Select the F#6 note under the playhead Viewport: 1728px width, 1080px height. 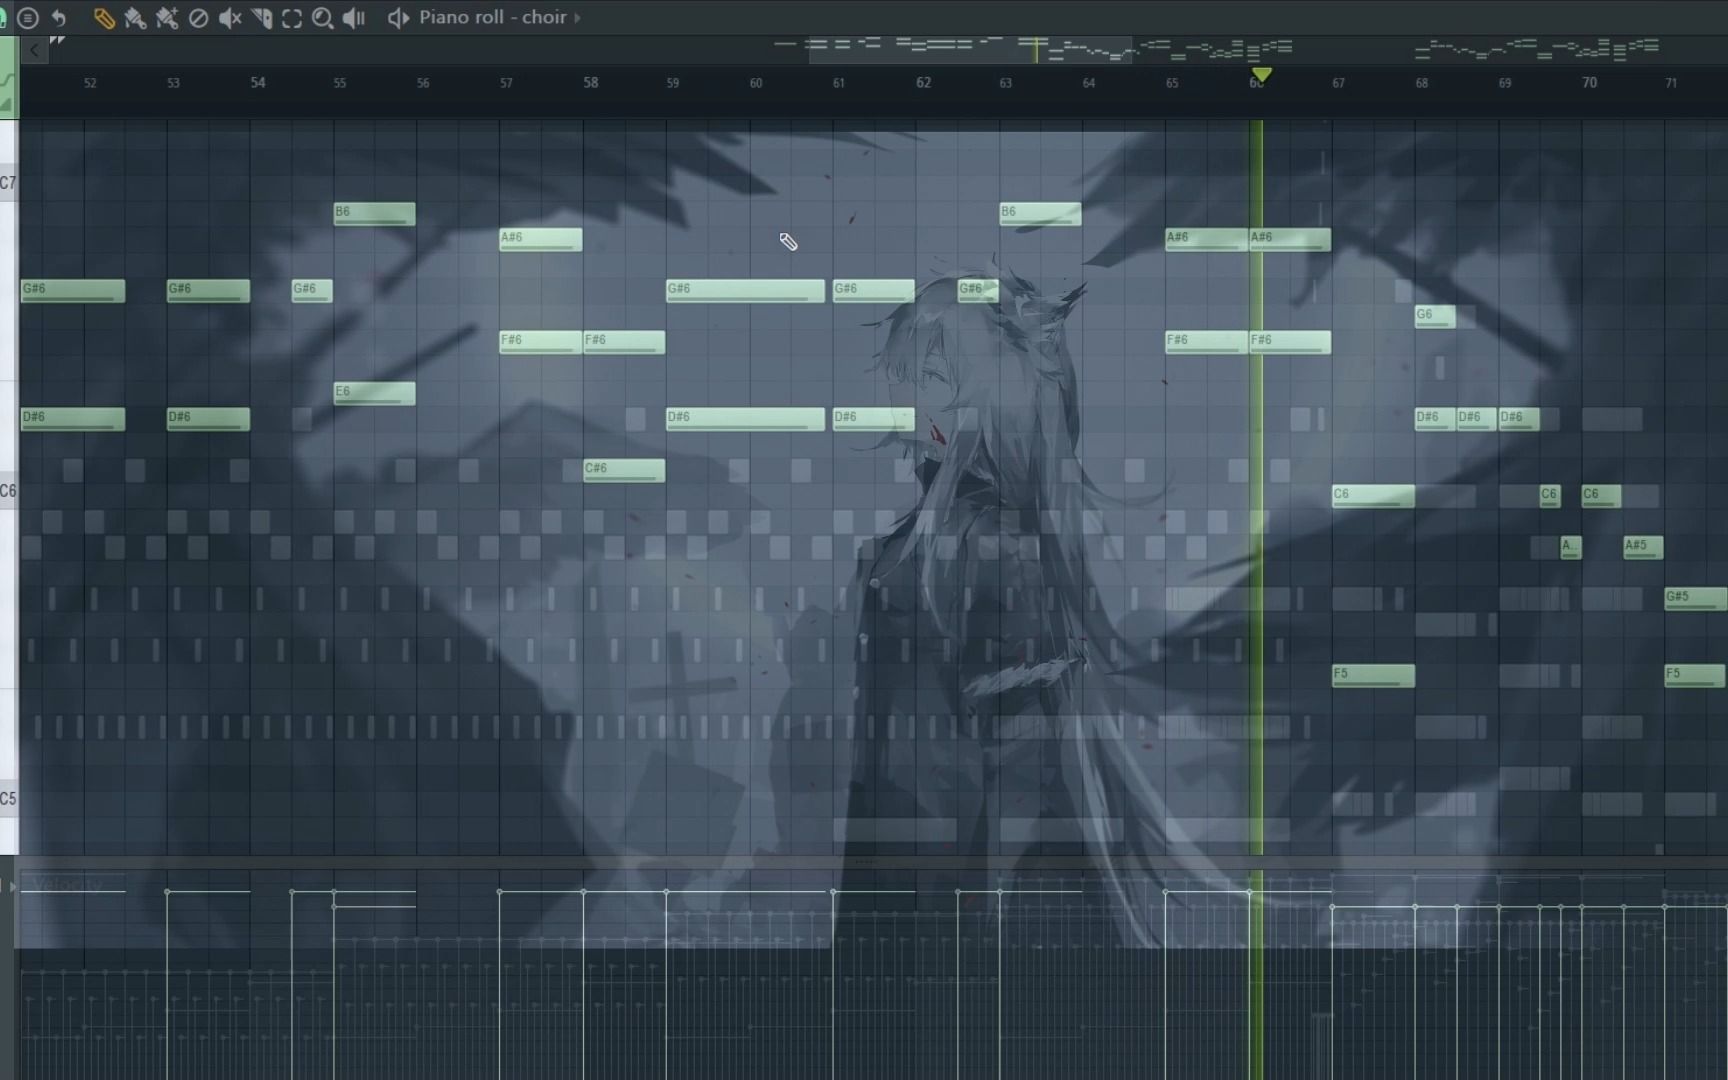1290,342
